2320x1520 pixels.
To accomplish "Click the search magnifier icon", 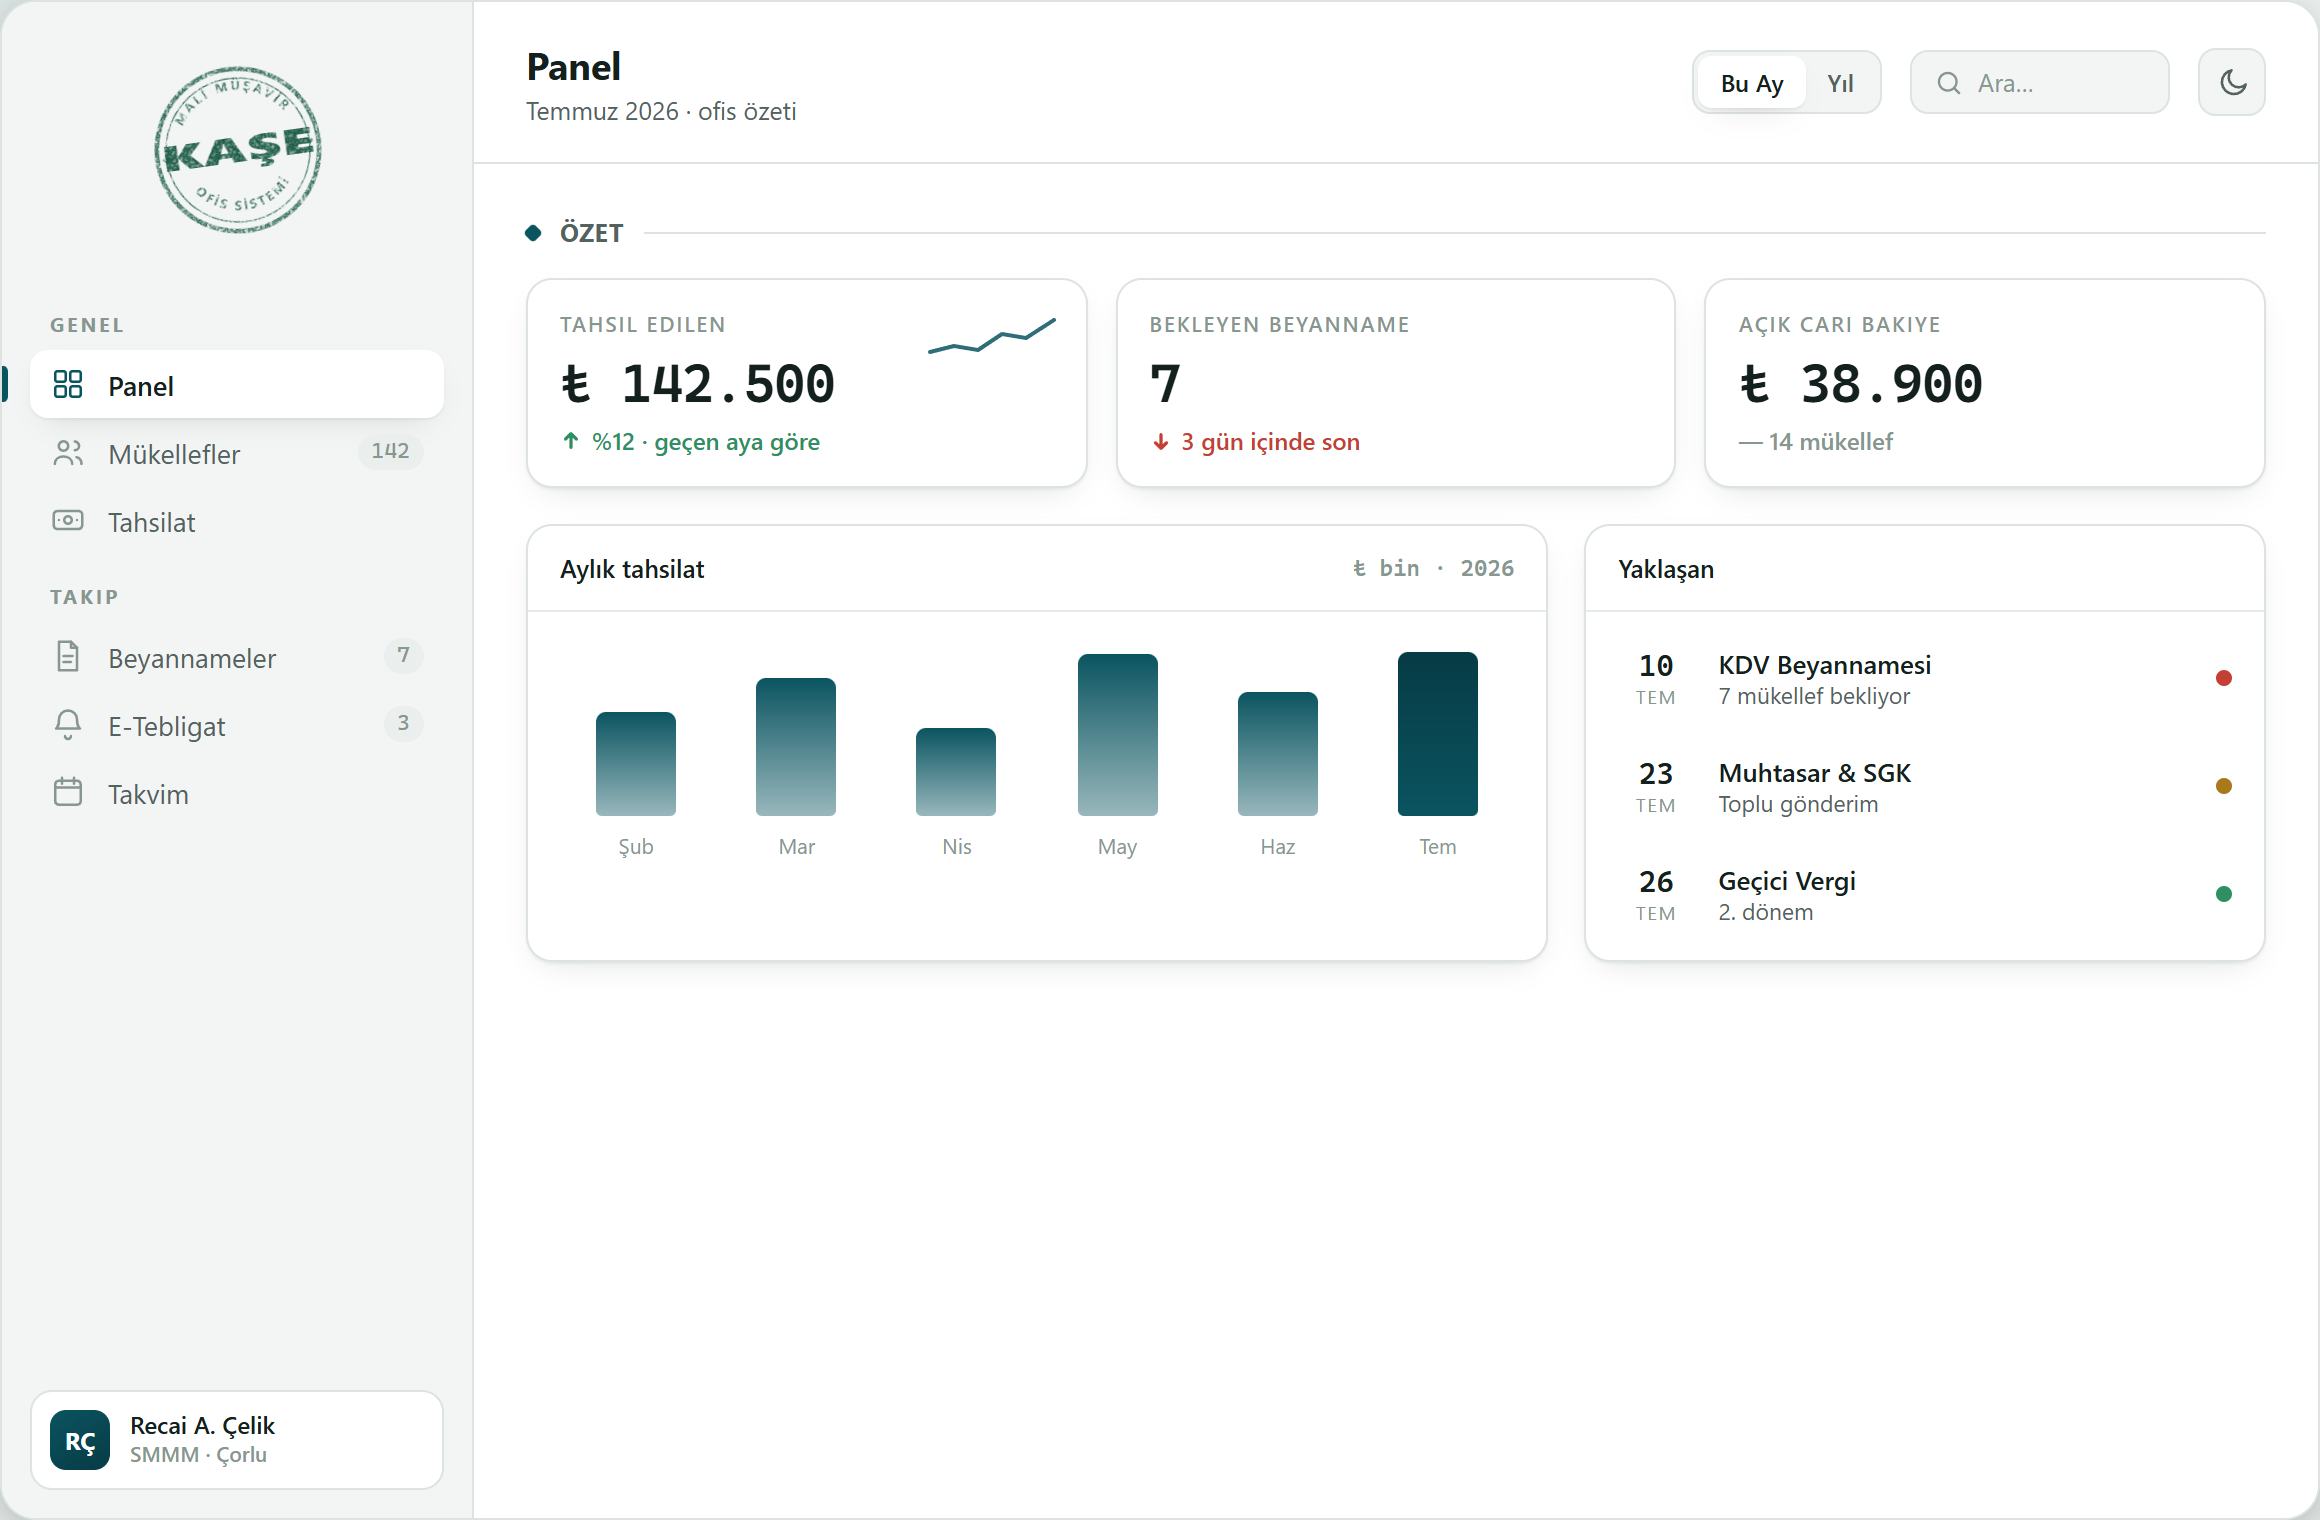I will coord(1948,83).
